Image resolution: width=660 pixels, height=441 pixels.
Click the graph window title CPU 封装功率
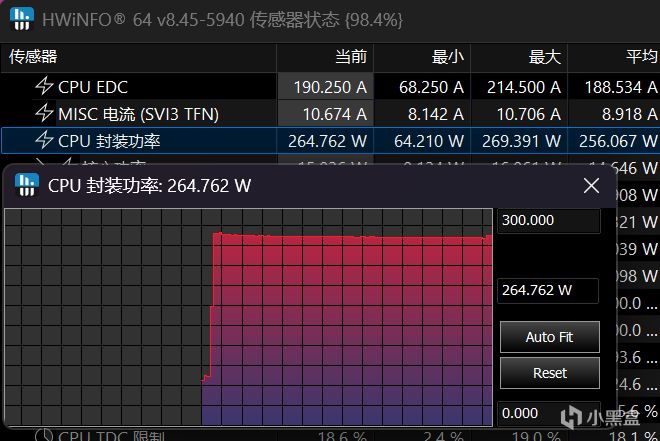tap(149, 186)
